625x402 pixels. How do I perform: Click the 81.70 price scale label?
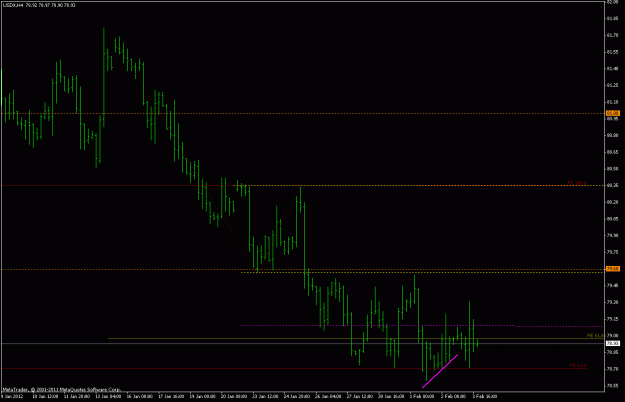pos(613,35)
